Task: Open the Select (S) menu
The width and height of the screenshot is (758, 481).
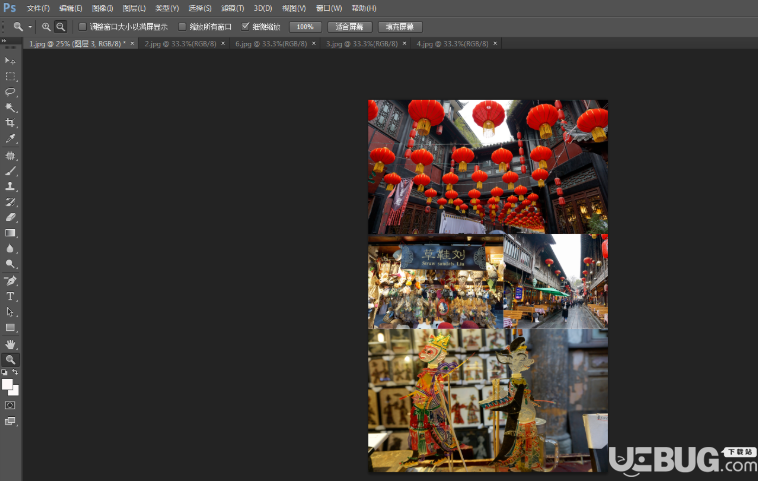Action: tap(200, 8)
